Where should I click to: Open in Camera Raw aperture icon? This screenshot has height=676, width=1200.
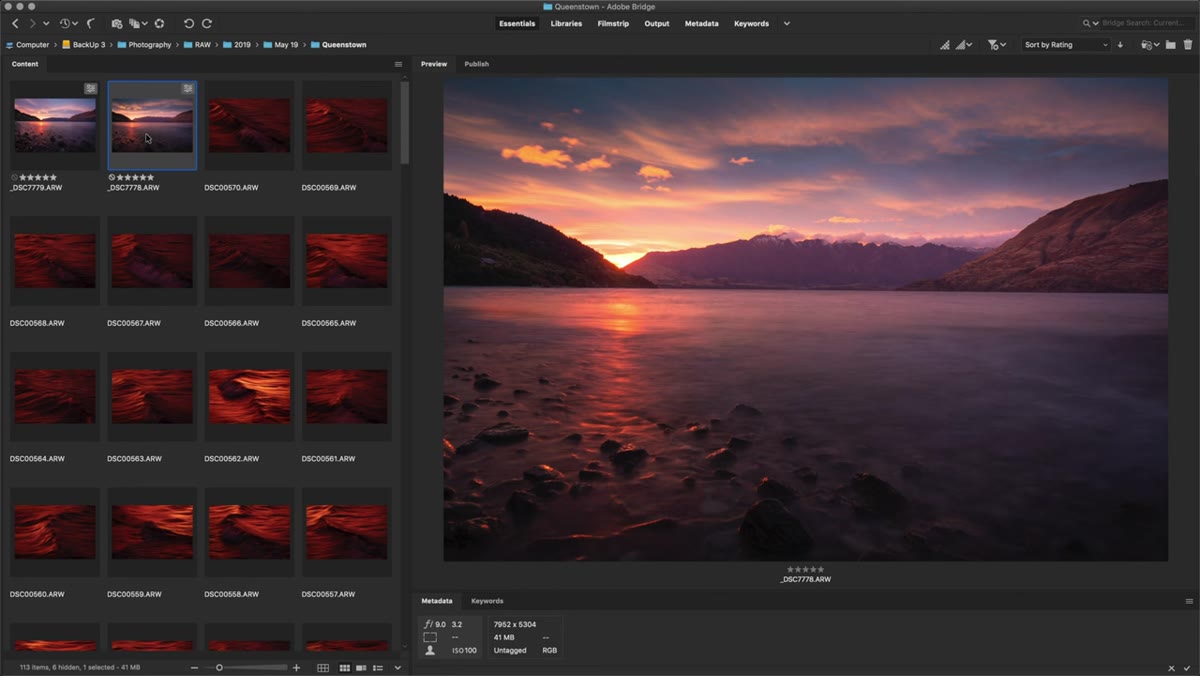(x=159, y=23)
